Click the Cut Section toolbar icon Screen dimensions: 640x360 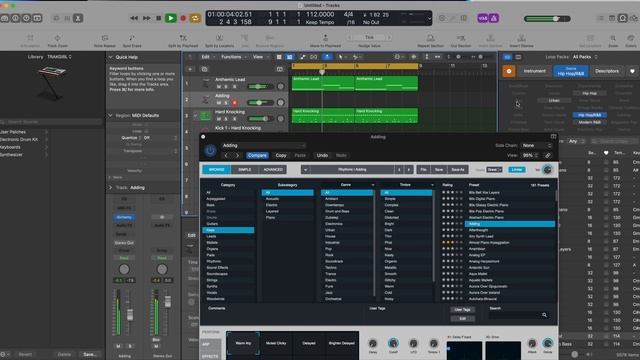click(461, 38)
